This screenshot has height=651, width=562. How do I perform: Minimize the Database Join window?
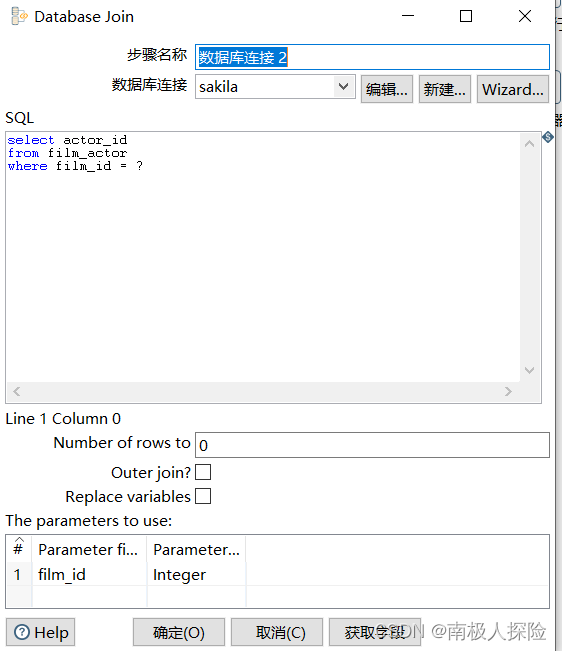pos(408,16)
